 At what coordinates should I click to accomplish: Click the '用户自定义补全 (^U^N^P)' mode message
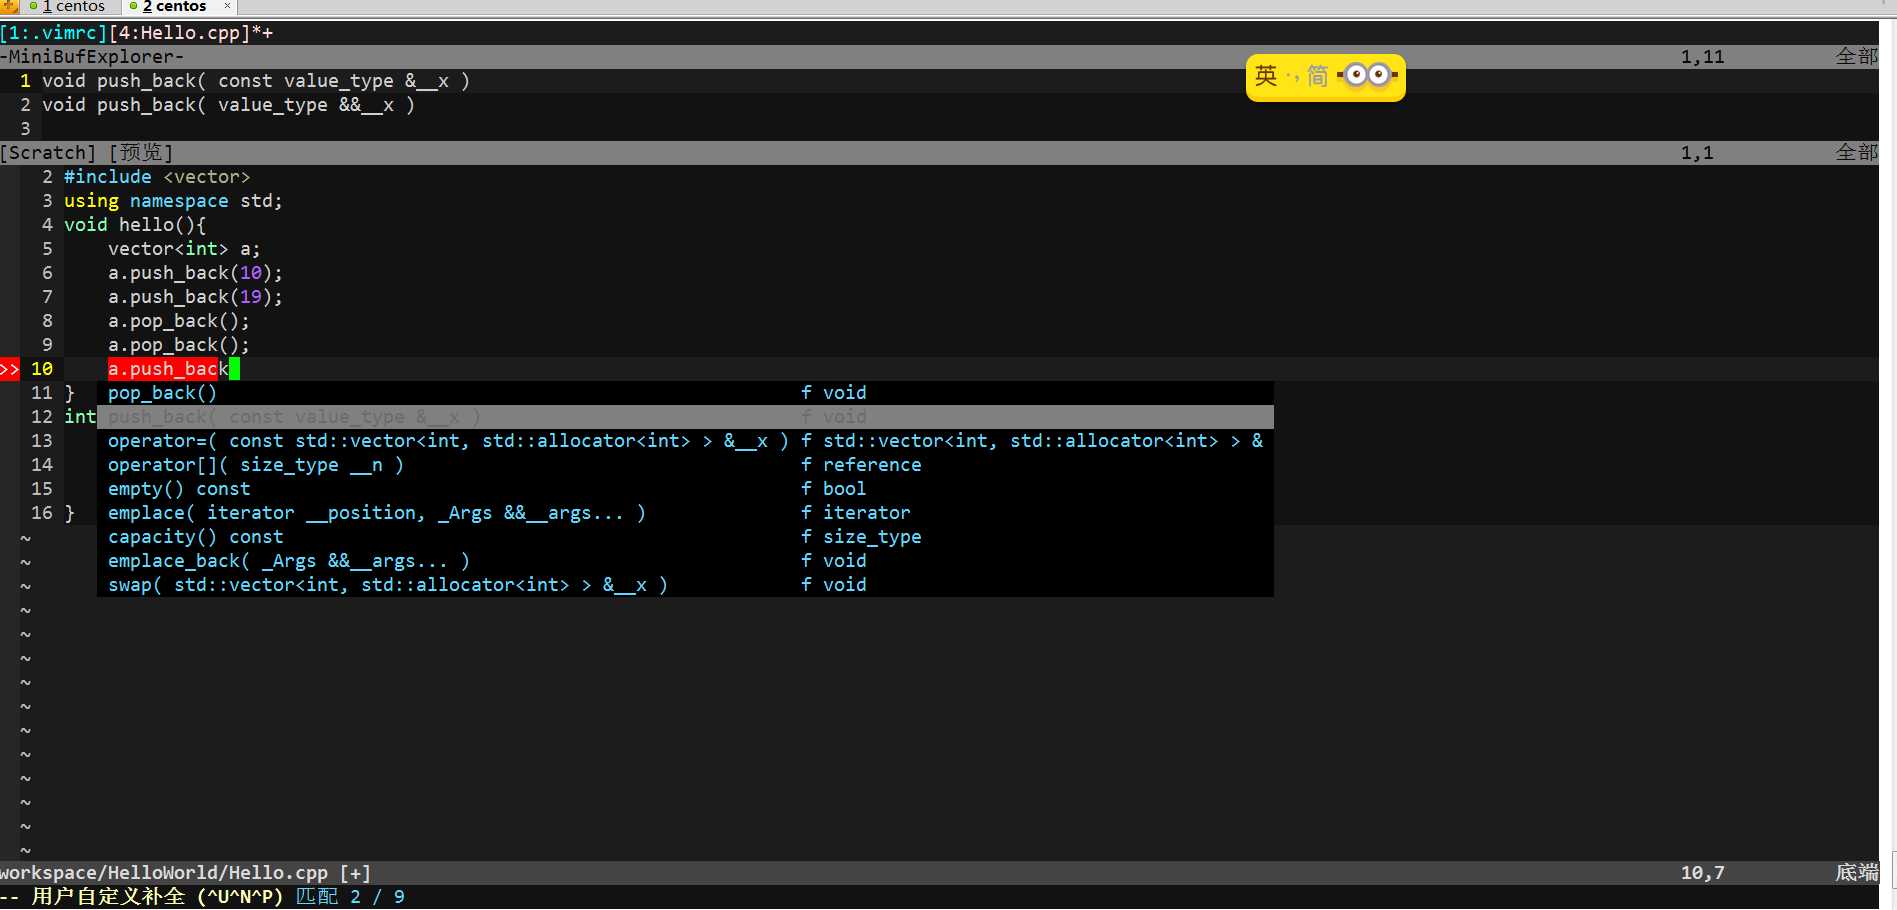coord(157,897)
